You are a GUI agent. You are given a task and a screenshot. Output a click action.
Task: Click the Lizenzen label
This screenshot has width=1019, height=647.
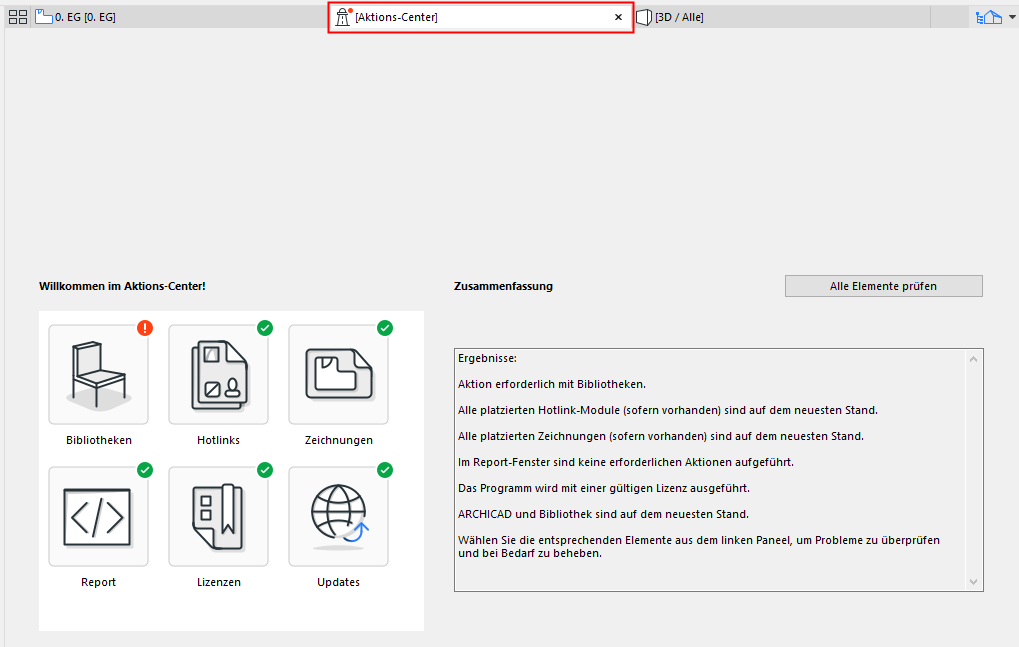pos(218,582)
